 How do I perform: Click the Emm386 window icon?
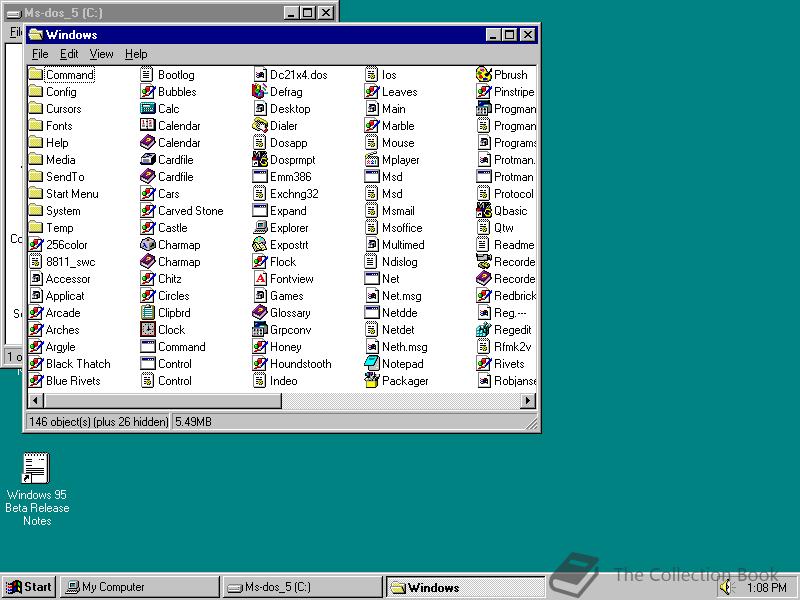(x=259, y=177)
